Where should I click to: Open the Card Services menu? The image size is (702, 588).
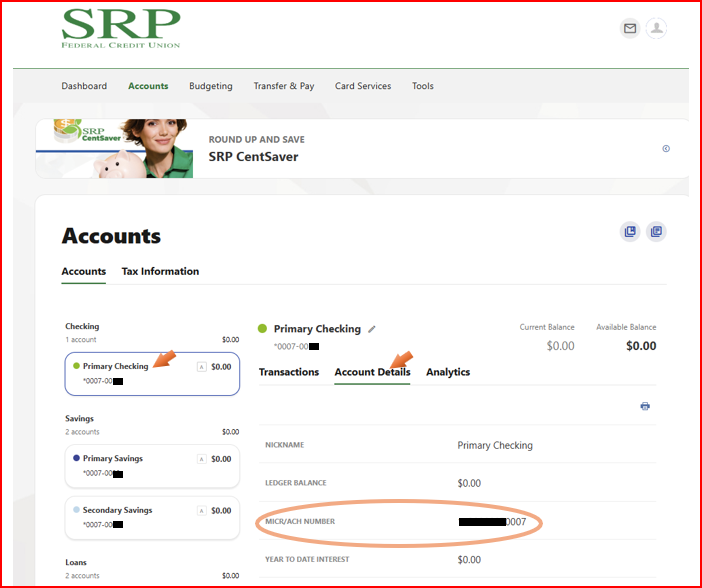click(363, 86)
